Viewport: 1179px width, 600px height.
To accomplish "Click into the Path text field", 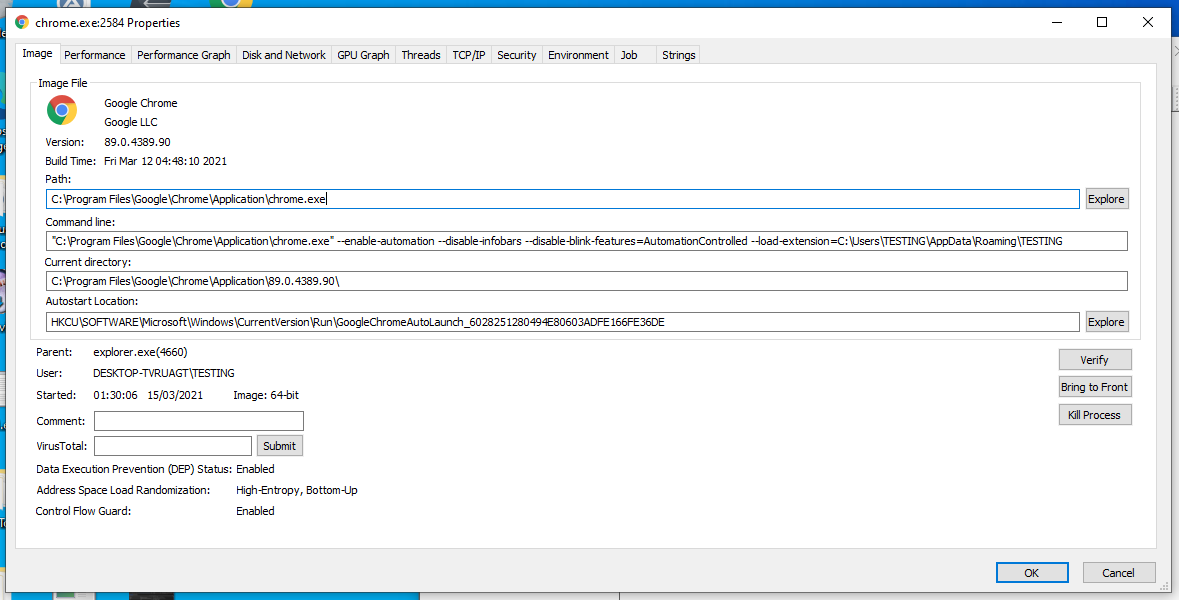I will coord(562,199).
